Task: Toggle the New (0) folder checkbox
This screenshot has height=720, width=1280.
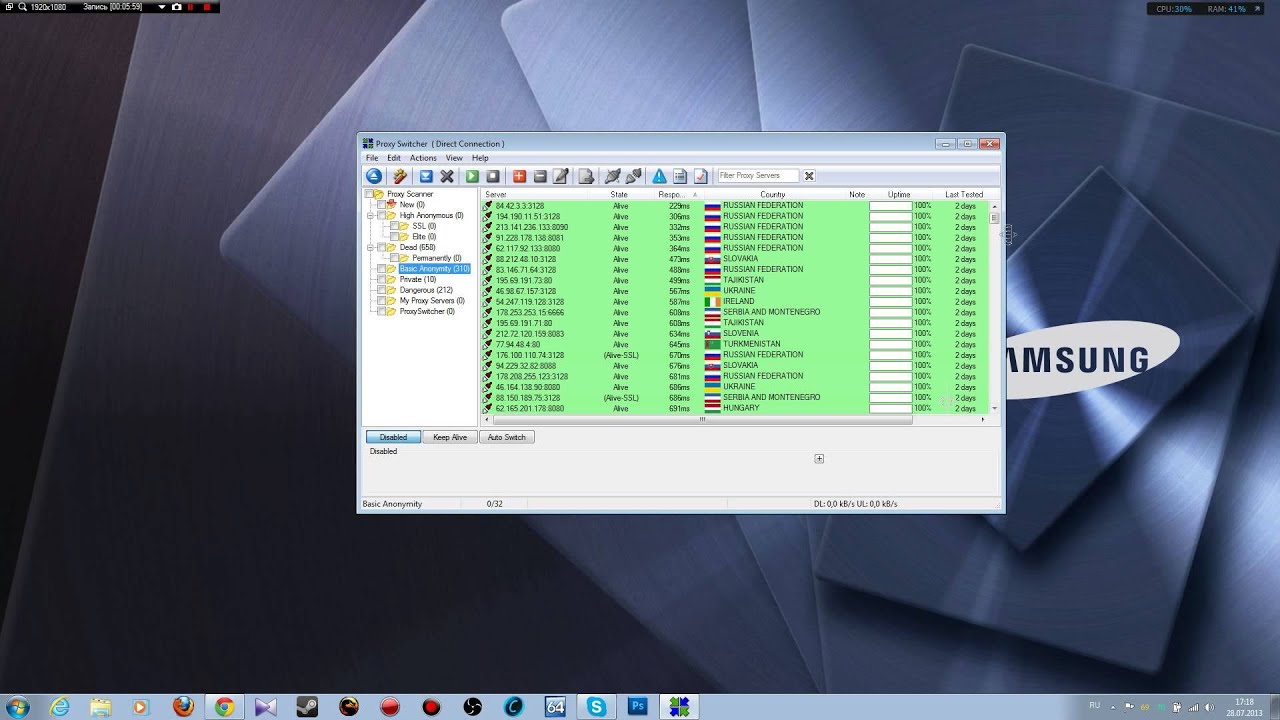Action: point(382,205)
